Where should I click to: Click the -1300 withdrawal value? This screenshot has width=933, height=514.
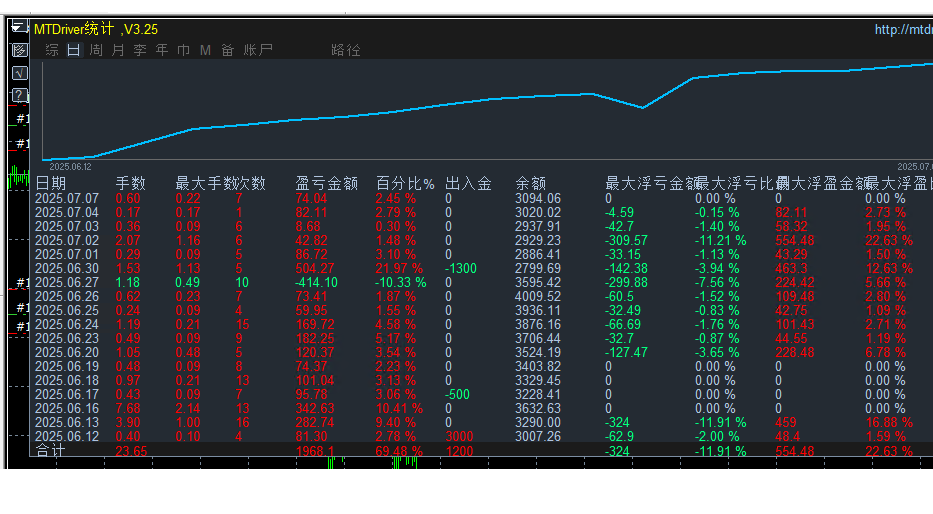click(461, 268)
